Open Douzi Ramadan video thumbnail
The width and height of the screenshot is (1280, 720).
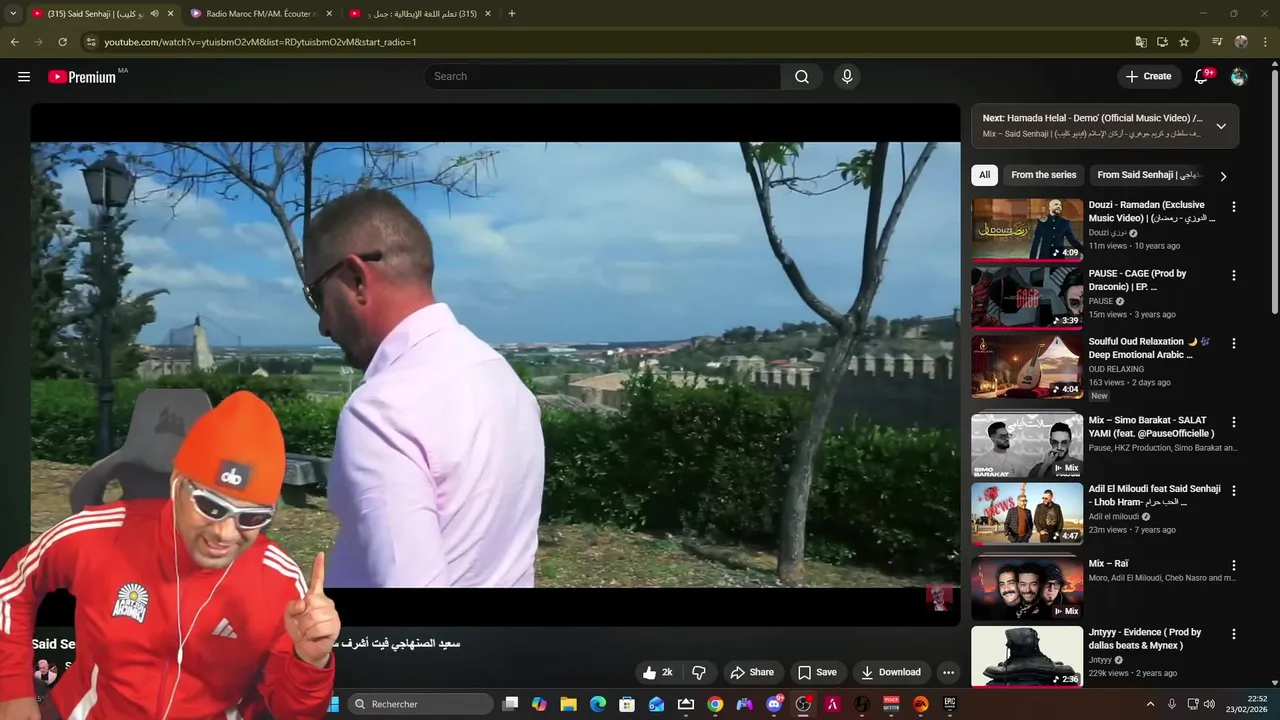click(x=1027, y=229)
